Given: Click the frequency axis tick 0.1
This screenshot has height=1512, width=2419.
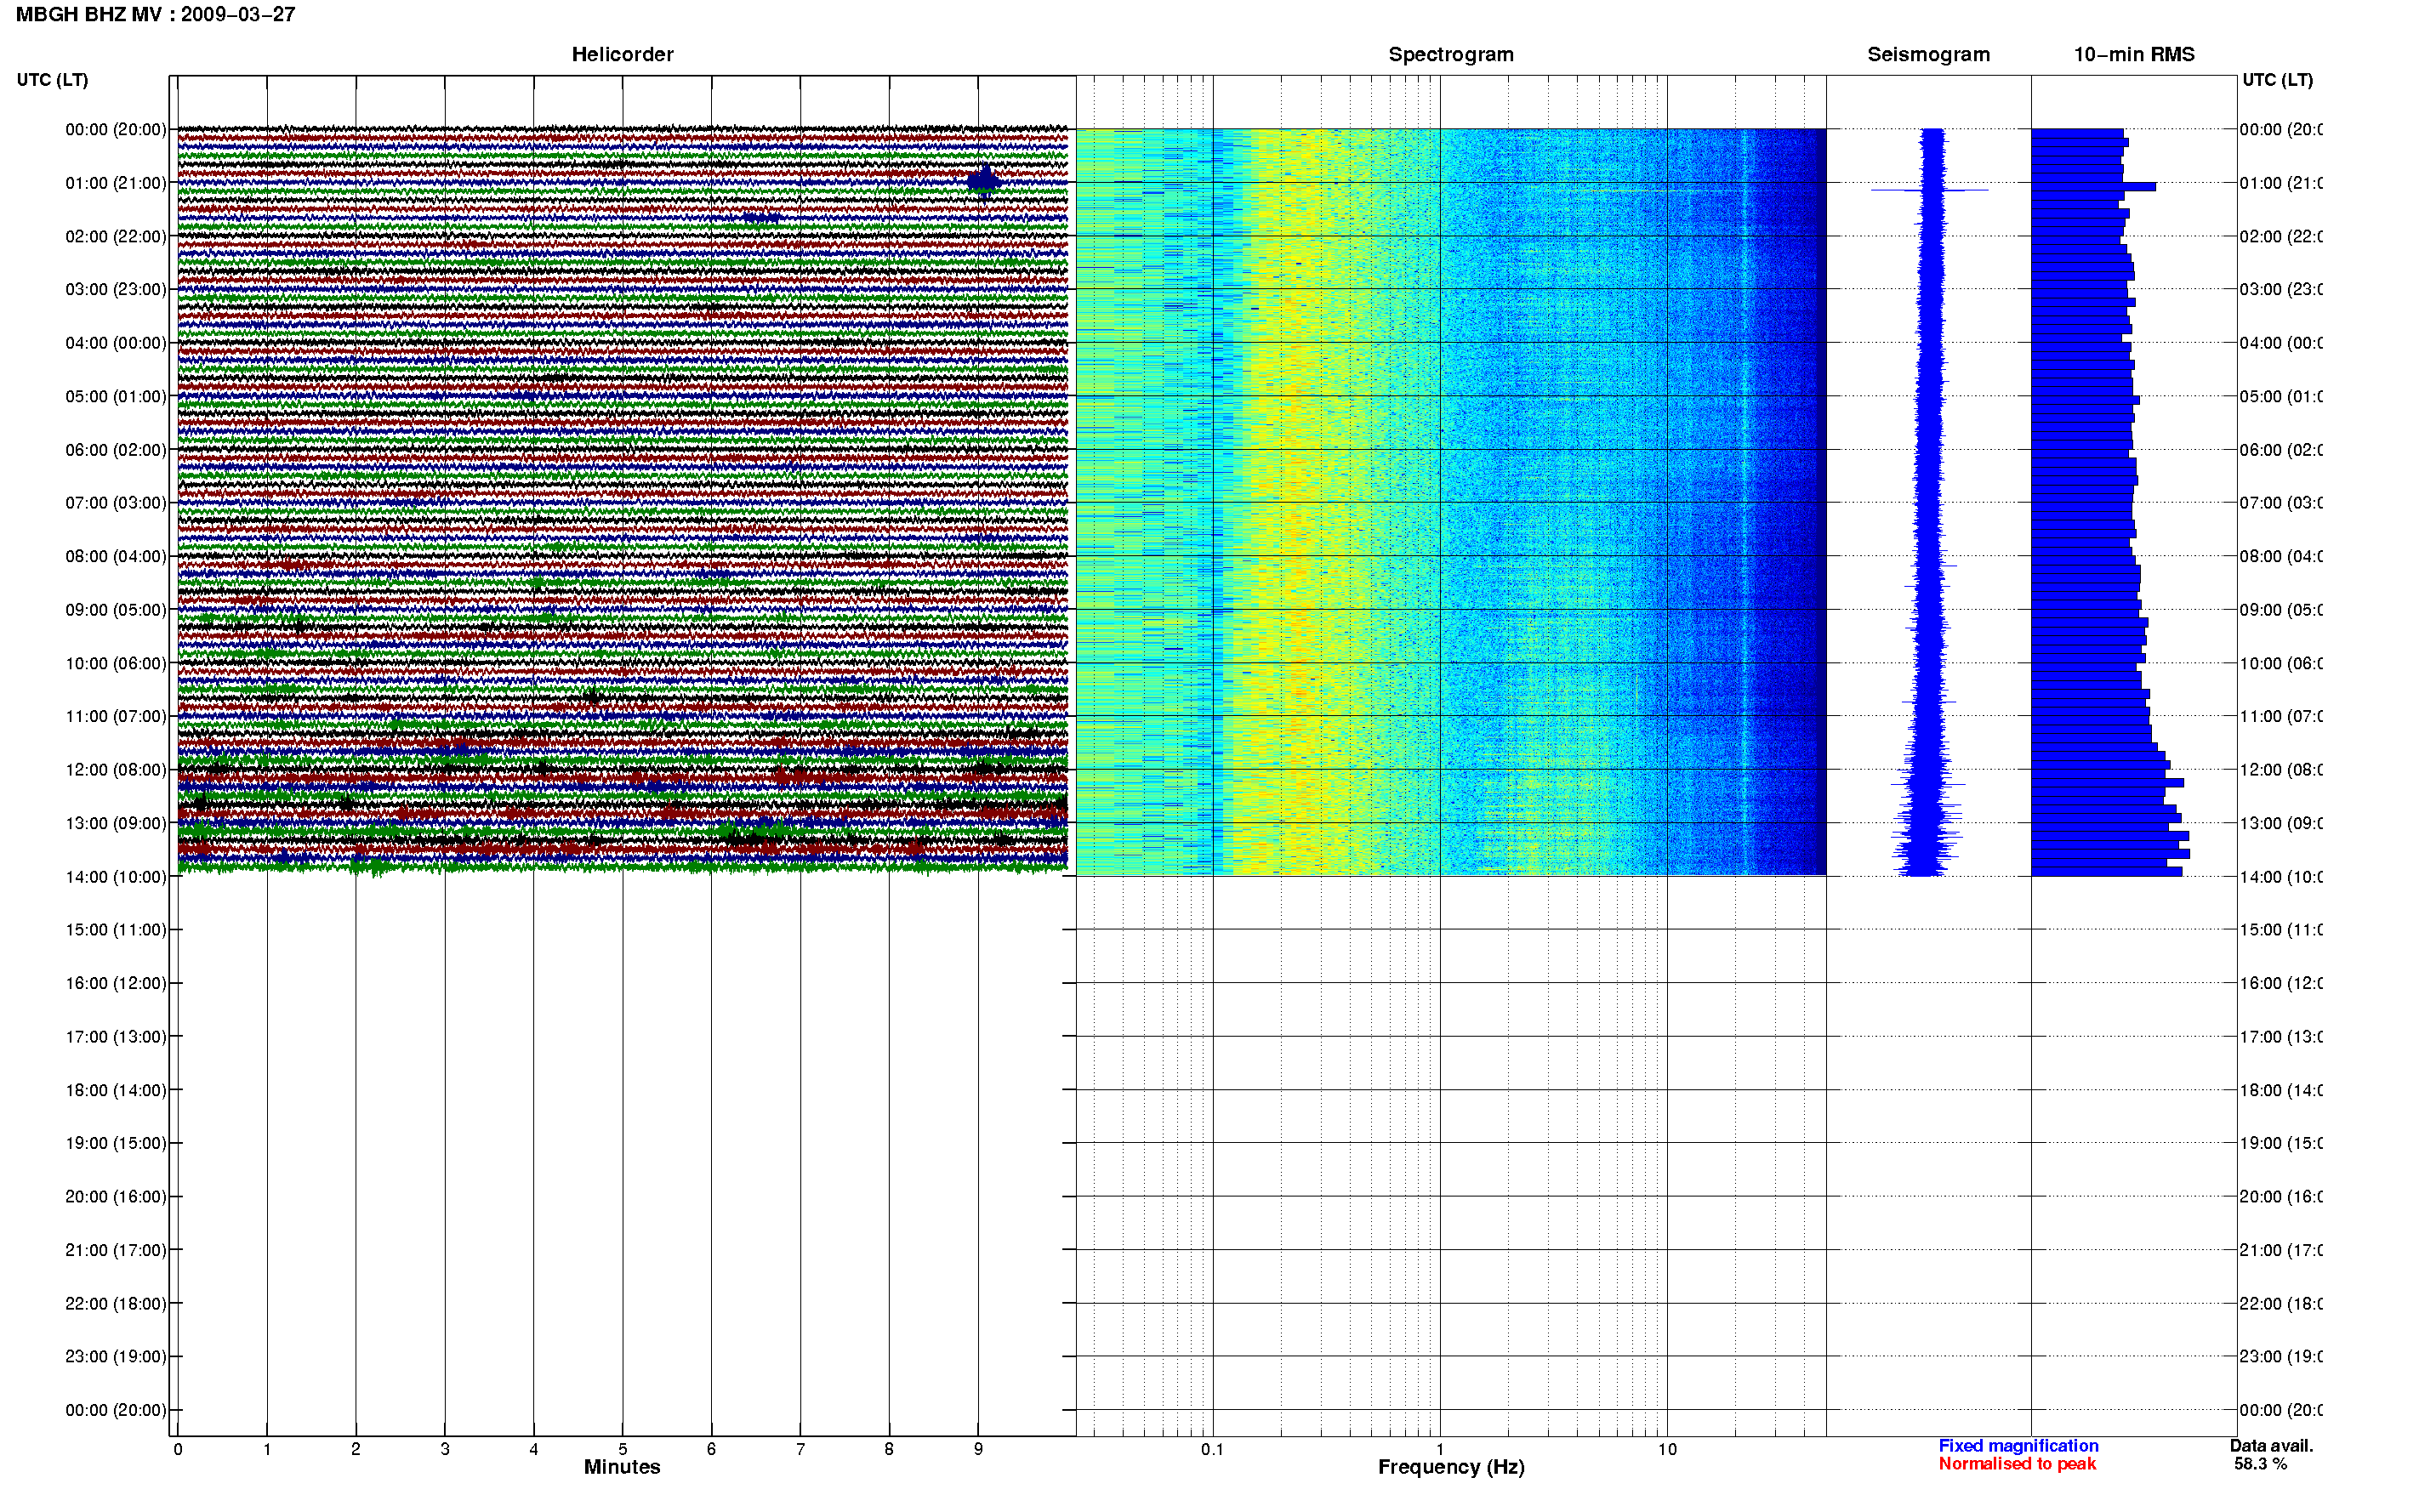Looking at the screenshot, I should [x=1212, y=1449].
